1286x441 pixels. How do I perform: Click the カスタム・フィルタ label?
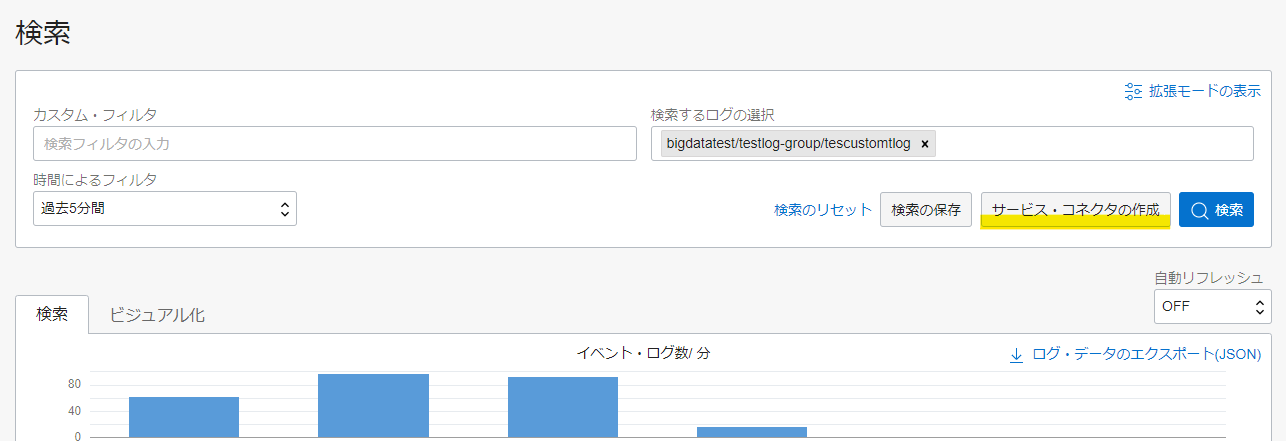click(x=95, y=116)
